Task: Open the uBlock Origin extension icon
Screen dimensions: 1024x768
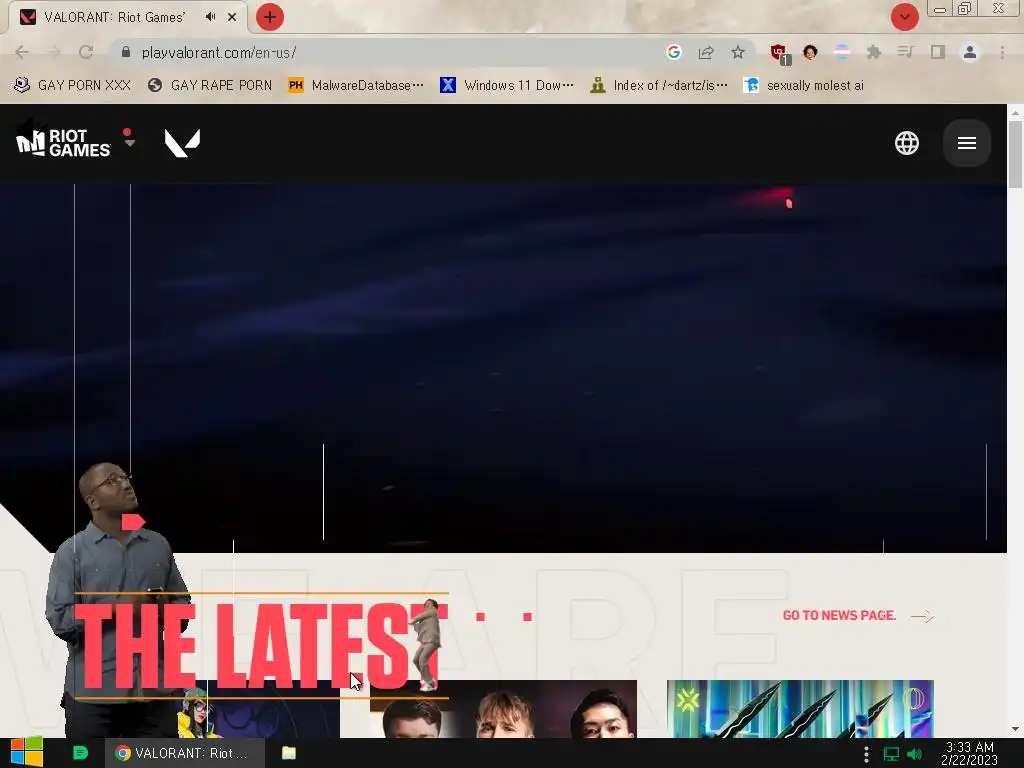Action: (x=779, y=54)
